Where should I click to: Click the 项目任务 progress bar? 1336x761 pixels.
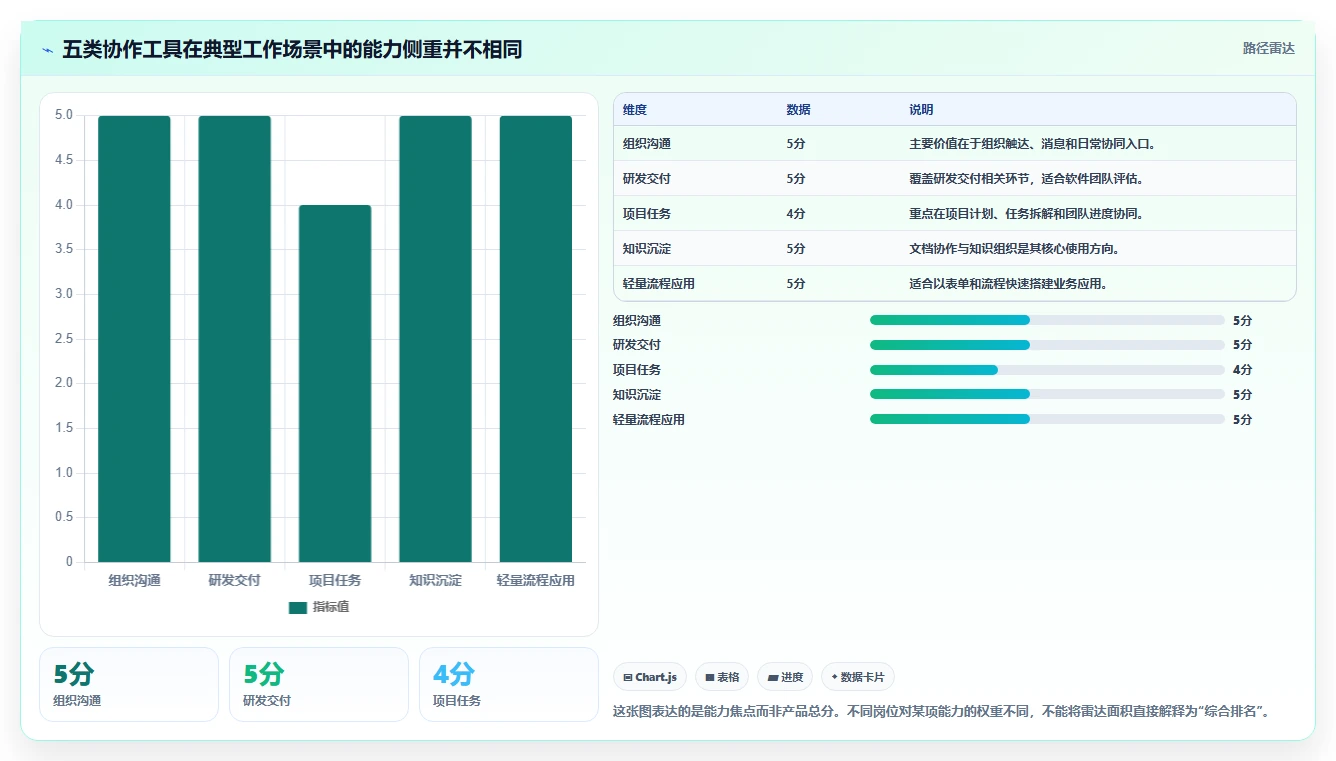(1047, 370)
